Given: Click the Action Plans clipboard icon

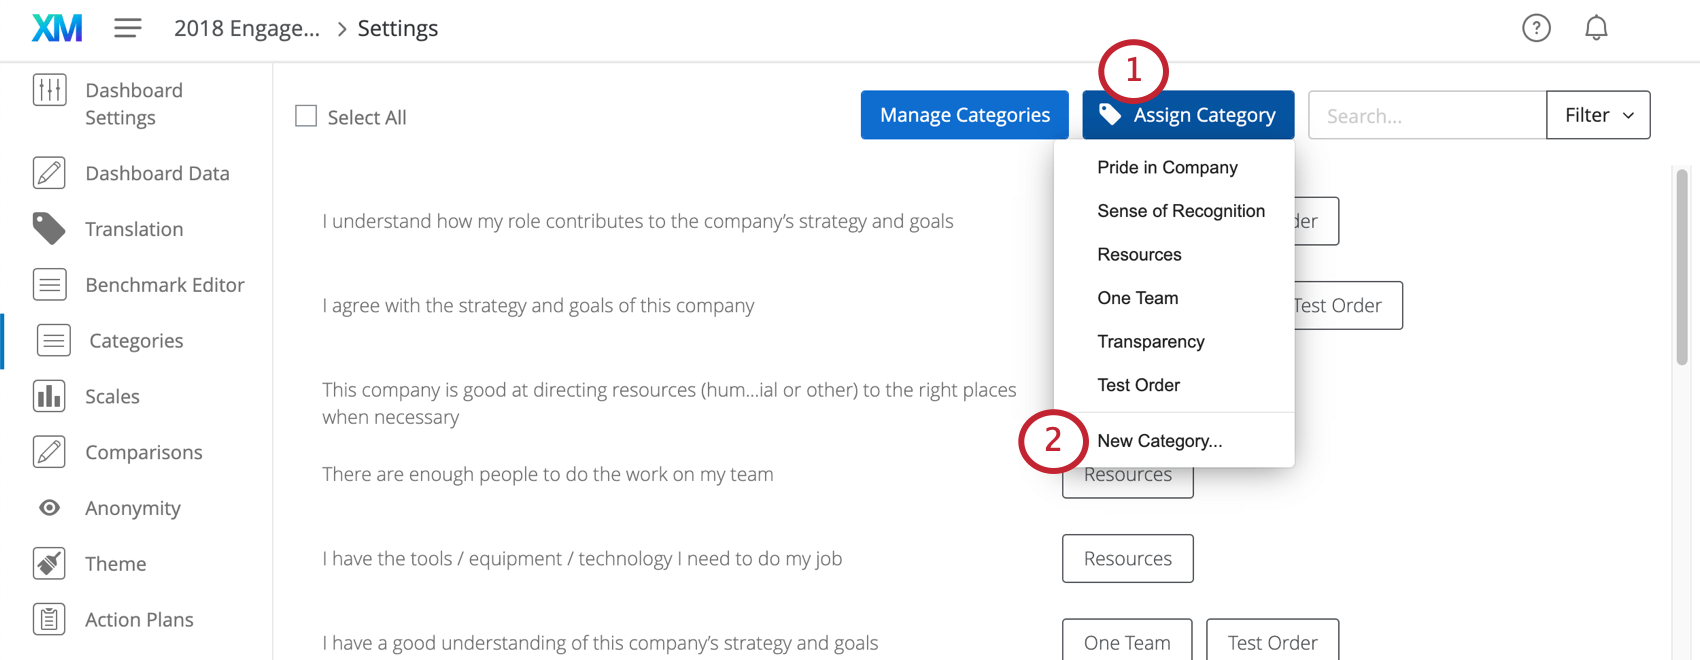Looking at the screenshot, I should click(x=49, y=620).
